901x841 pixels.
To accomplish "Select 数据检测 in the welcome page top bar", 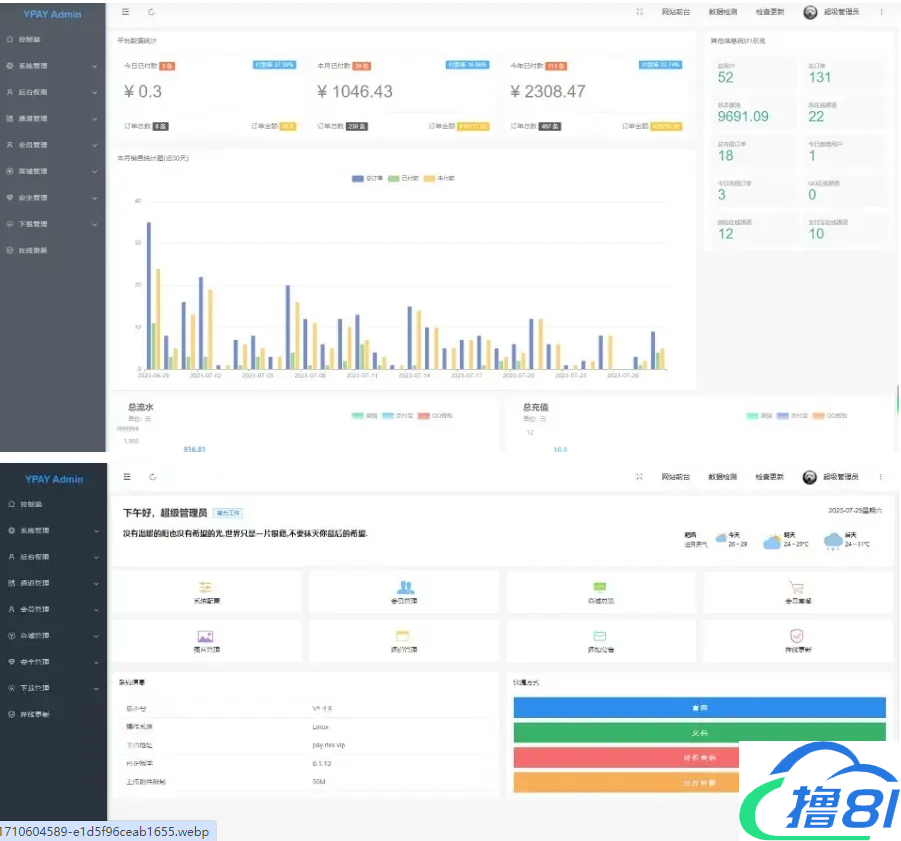I will (x=723, y=477).
